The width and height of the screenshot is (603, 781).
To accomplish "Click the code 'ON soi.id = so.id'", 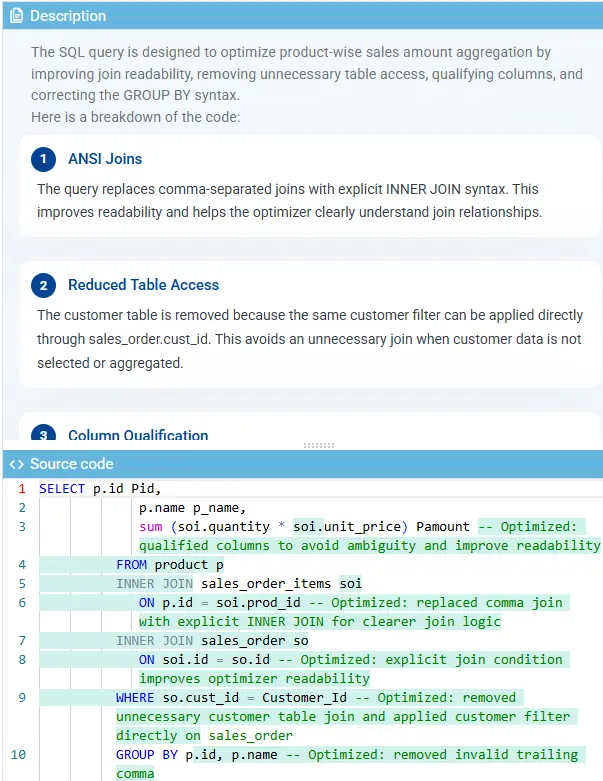I will coord(204,659).
